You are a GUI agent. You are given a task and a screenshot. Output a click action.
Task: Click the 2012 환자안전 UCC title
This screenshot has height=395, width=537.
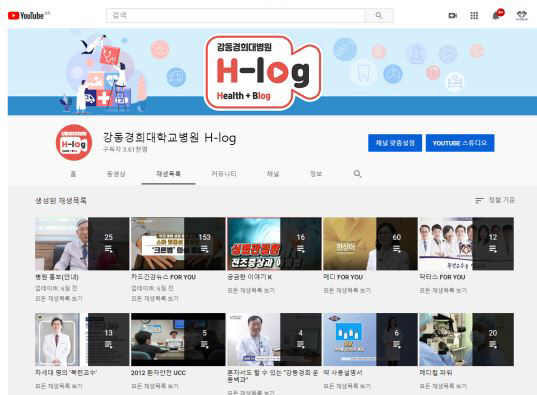click(158, 372)
